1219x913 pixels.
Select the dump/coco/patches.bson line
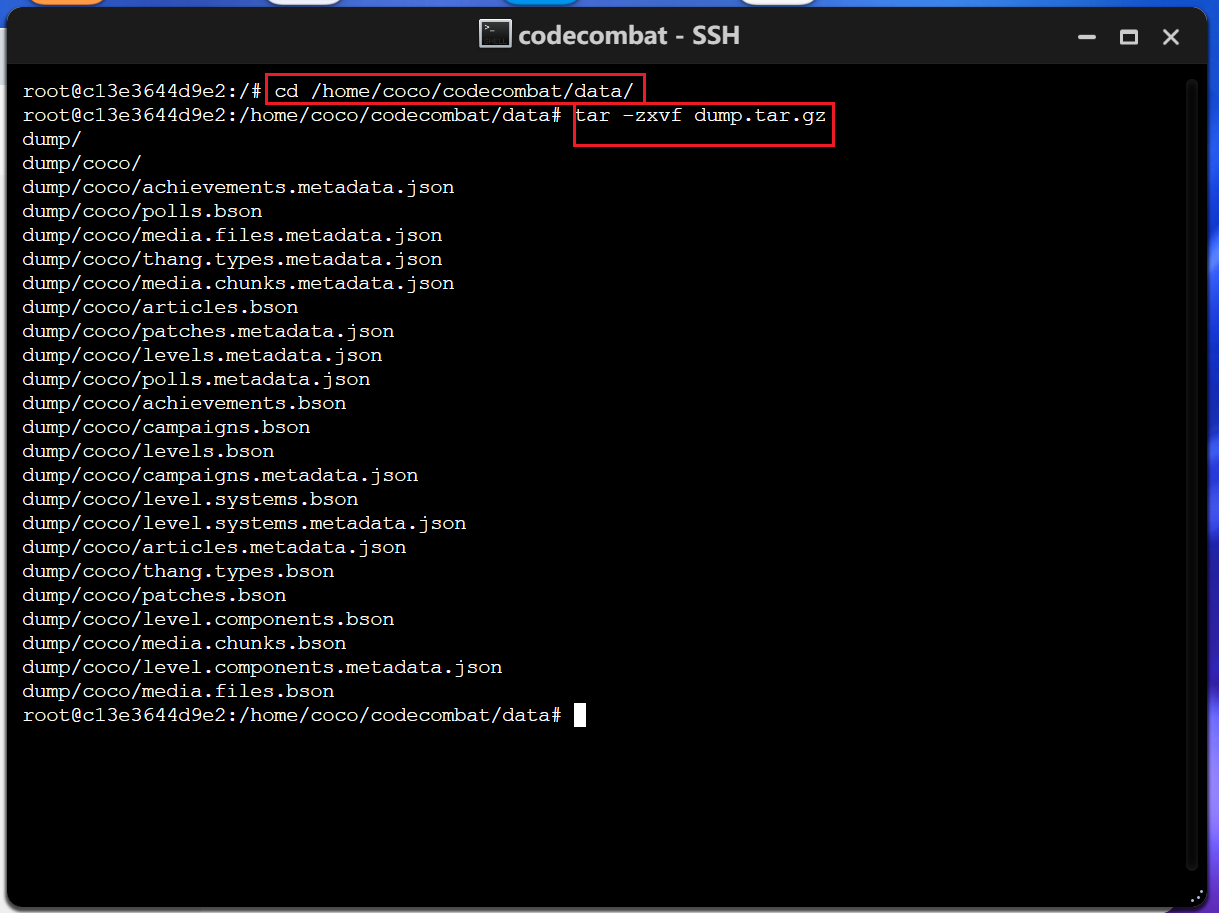click(154, 595)
